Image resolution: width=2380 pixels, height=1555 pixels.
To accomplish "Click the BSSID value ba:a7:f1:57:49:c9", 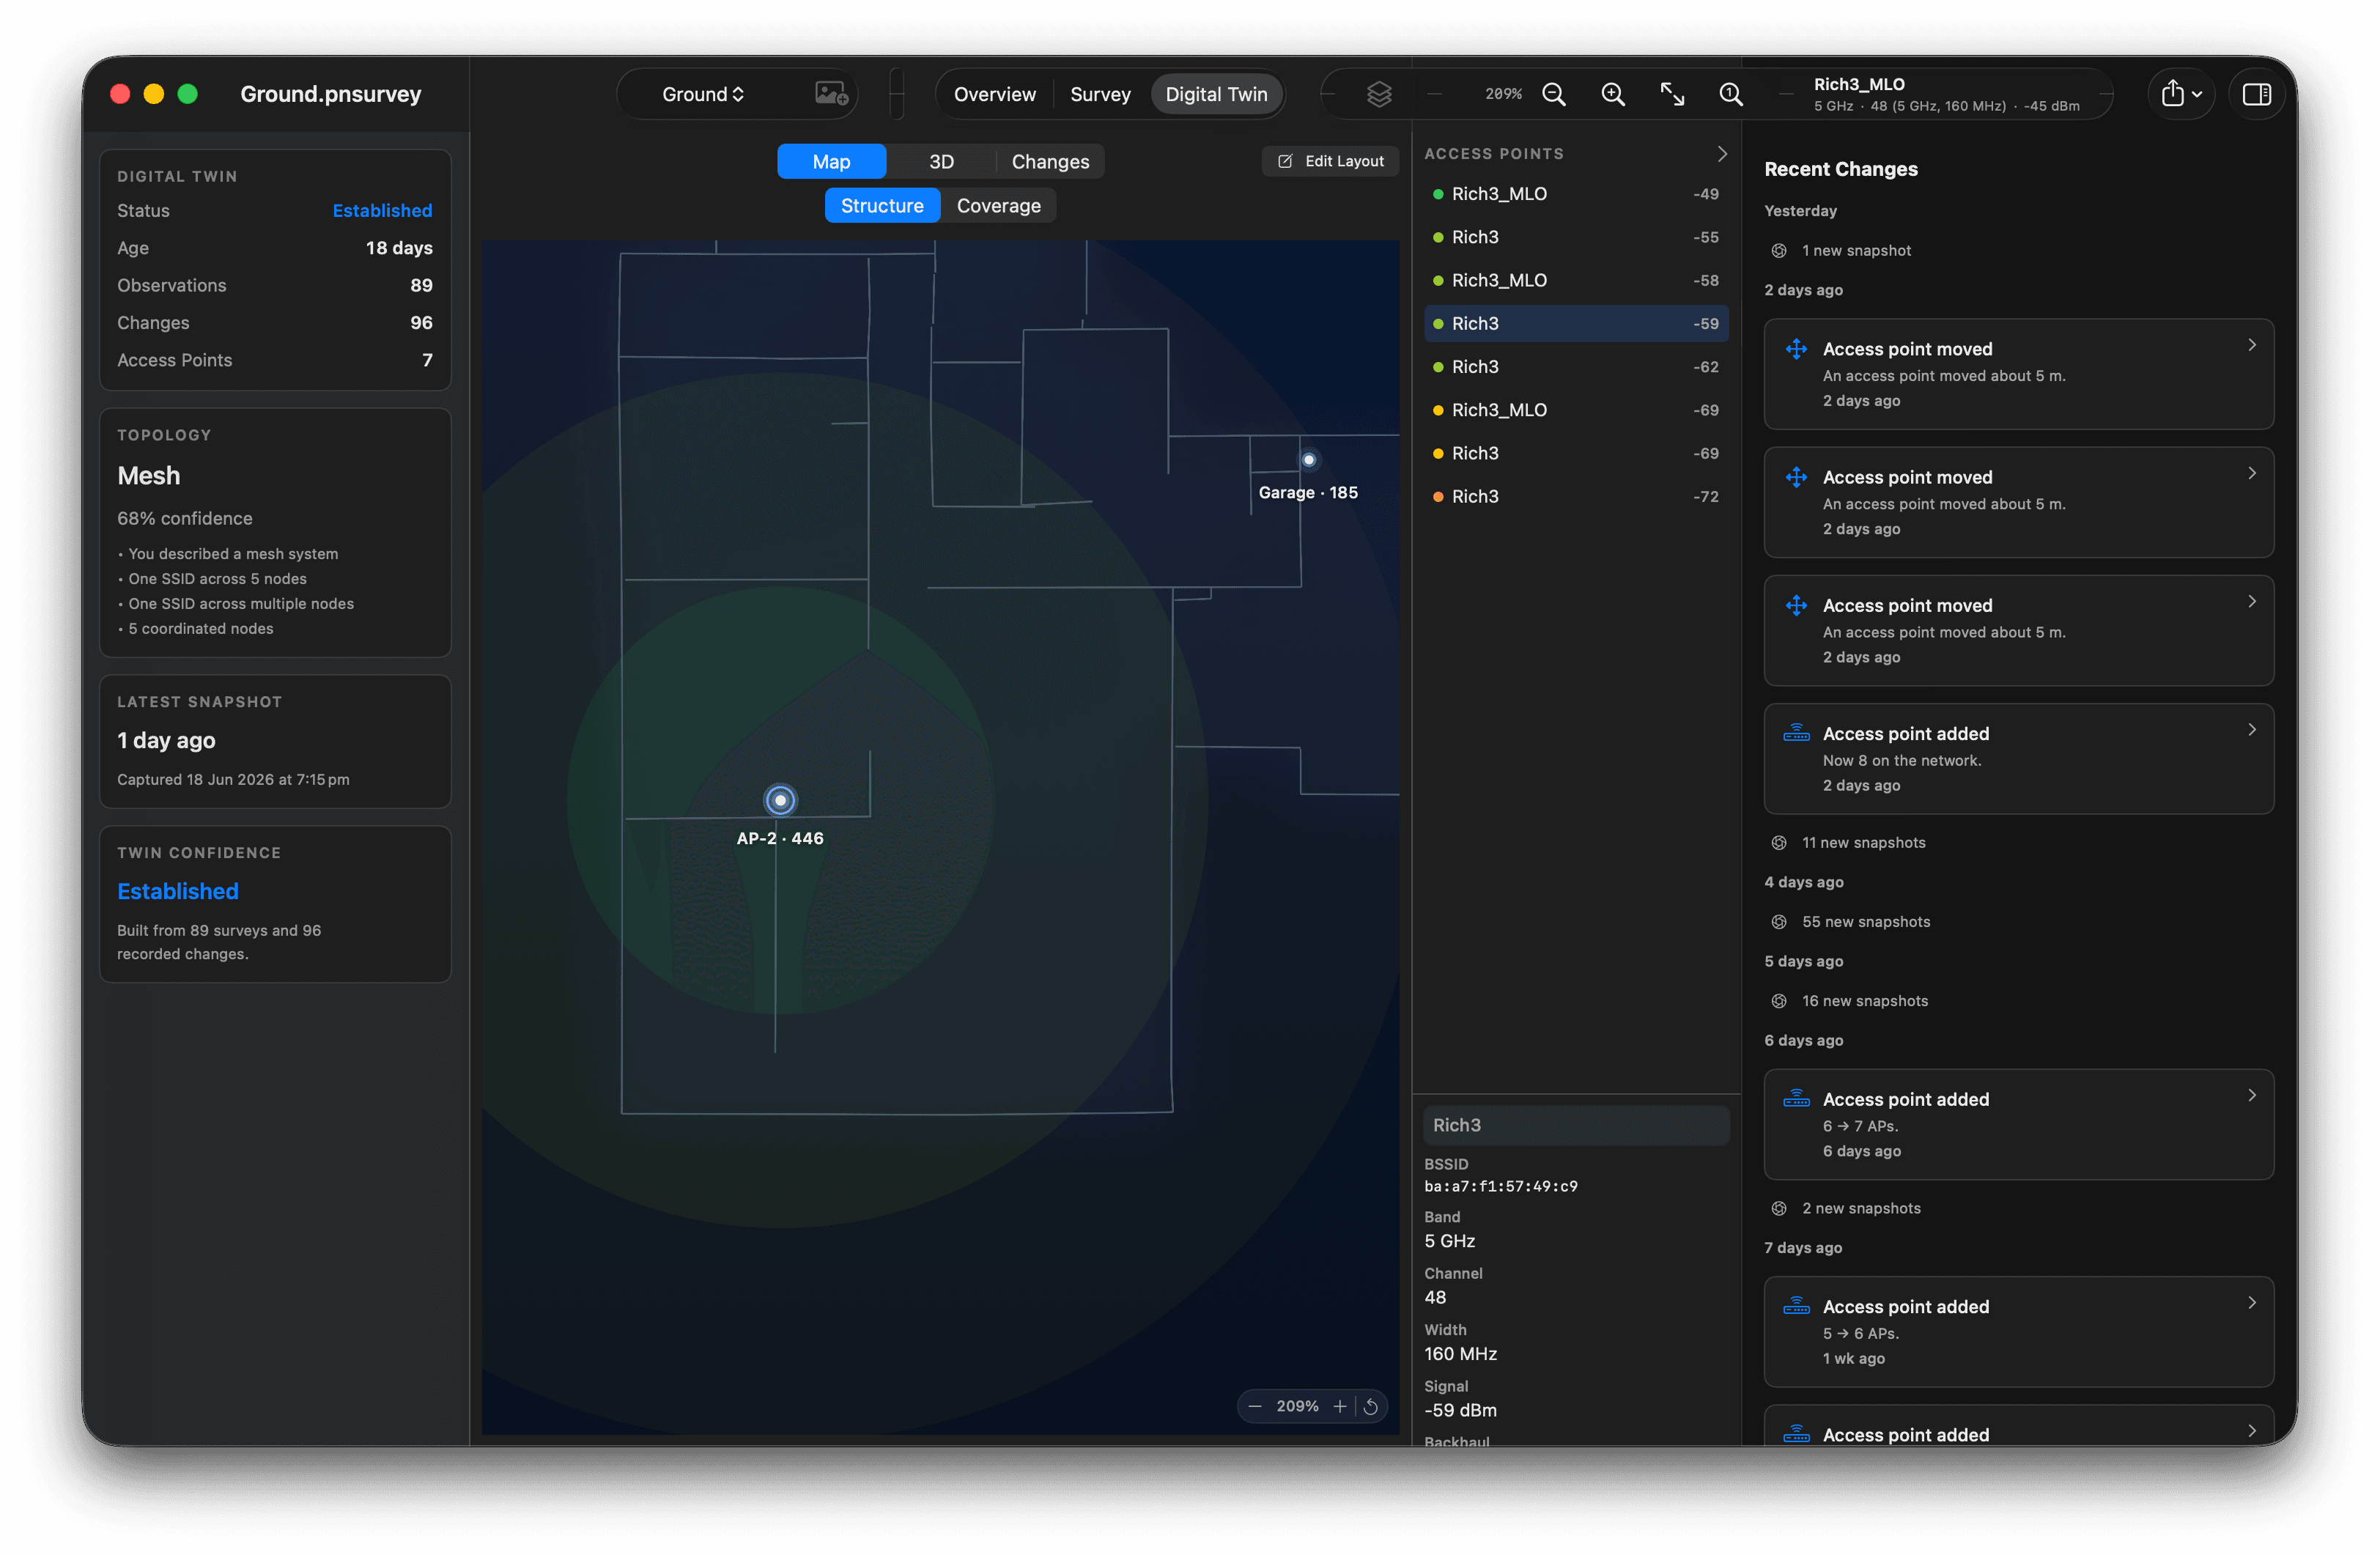I will coord(1501,1187).
